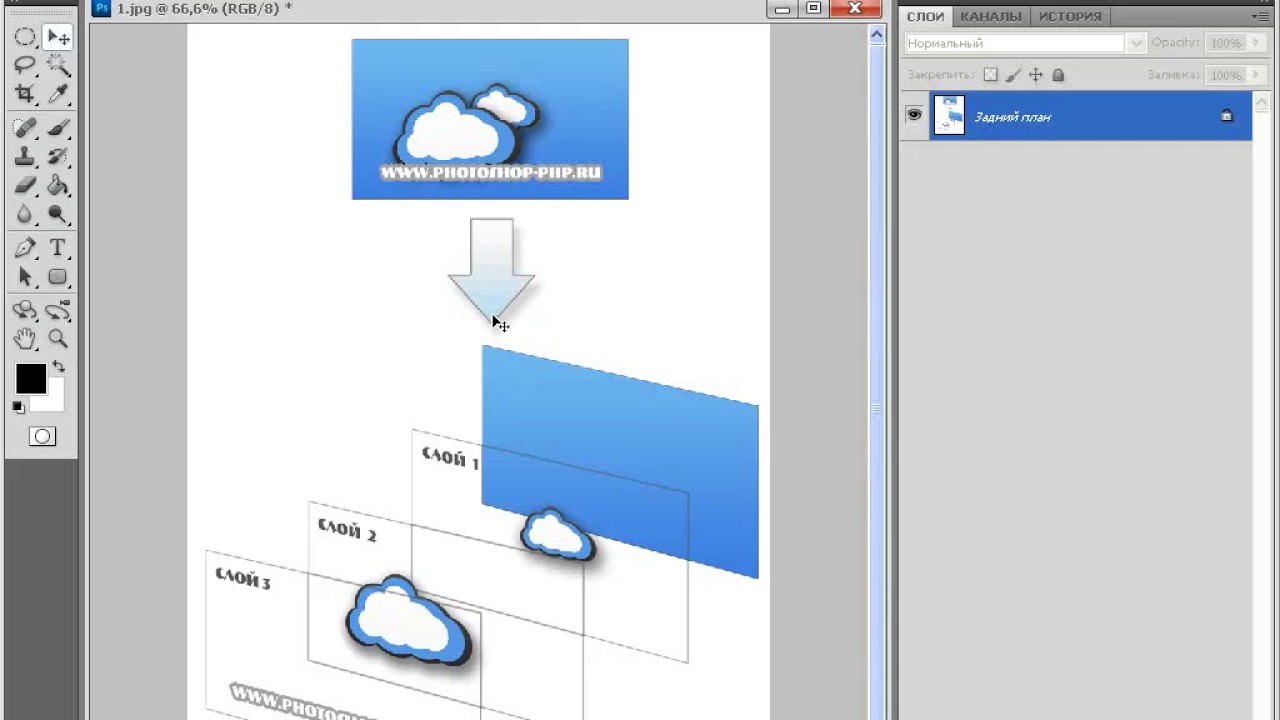The width and height of the screenshot is (1280, 720).
Task: Select the Healing Brush tool
Action: tap(25, 127)
